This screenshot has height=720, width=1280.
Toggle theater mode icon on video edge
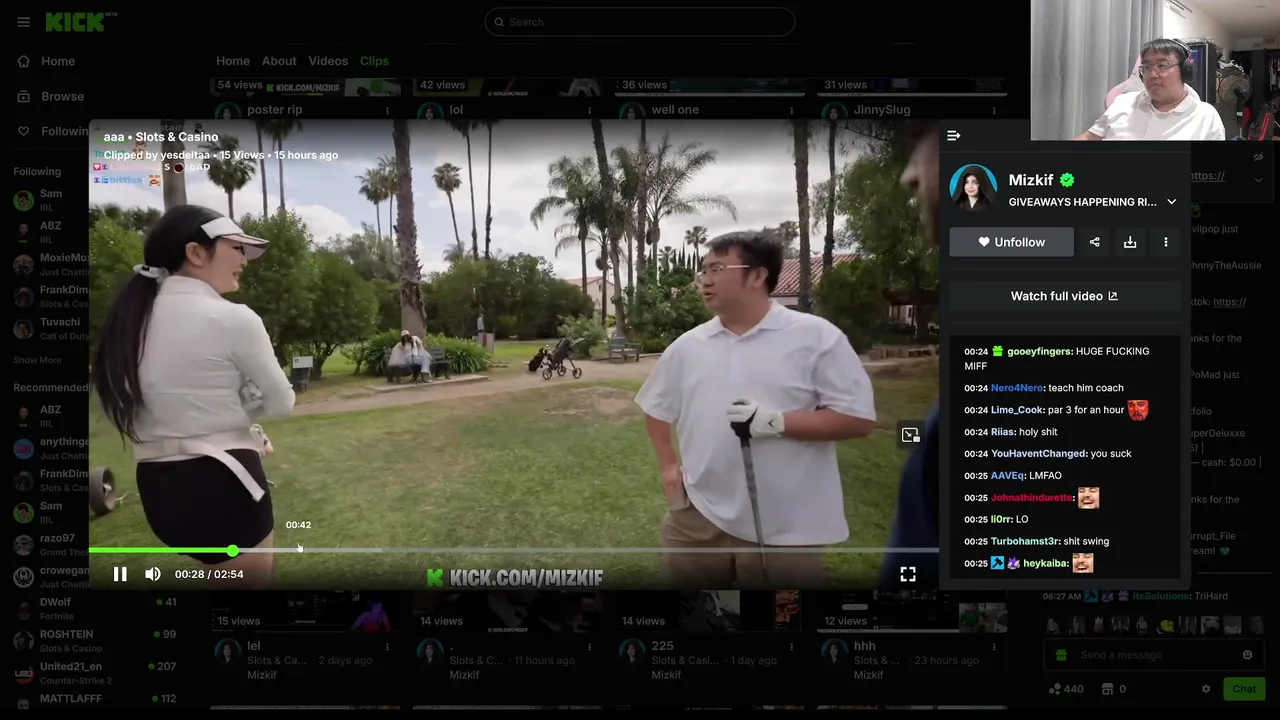pyautogui.click(x=910, y=435)
